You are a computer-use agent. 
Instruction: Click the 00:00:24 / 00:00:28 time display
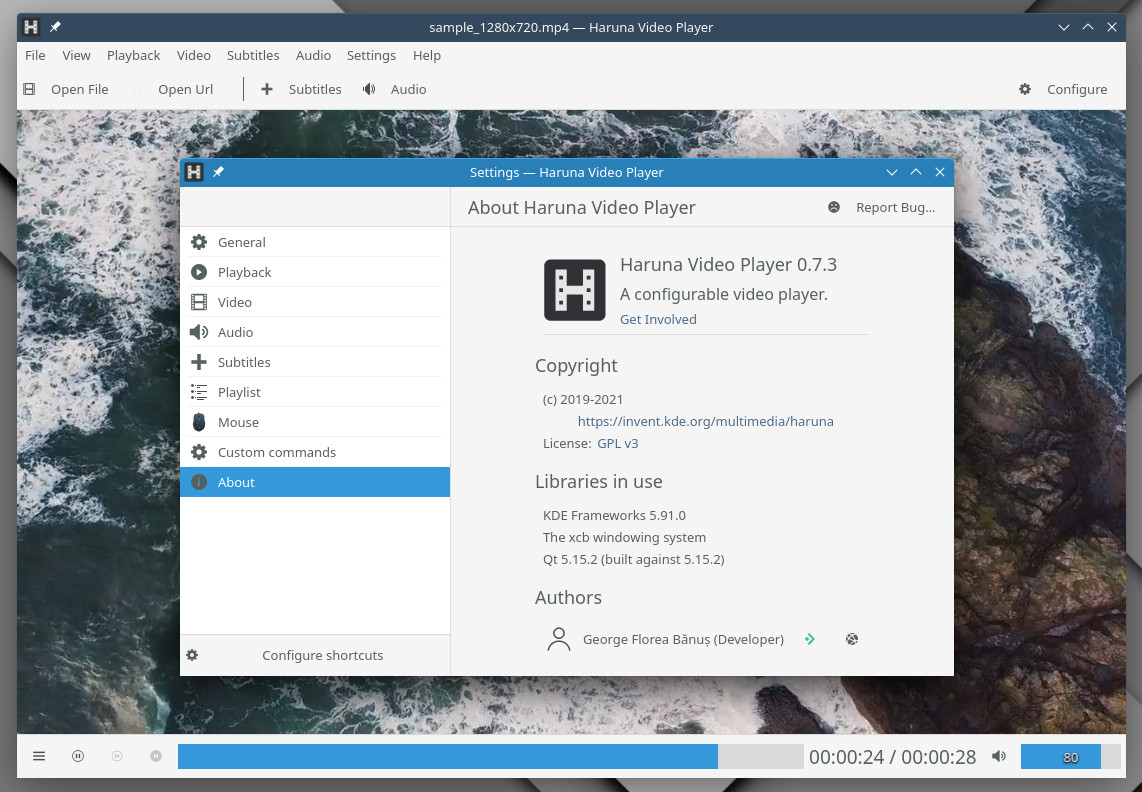point(892,757)
